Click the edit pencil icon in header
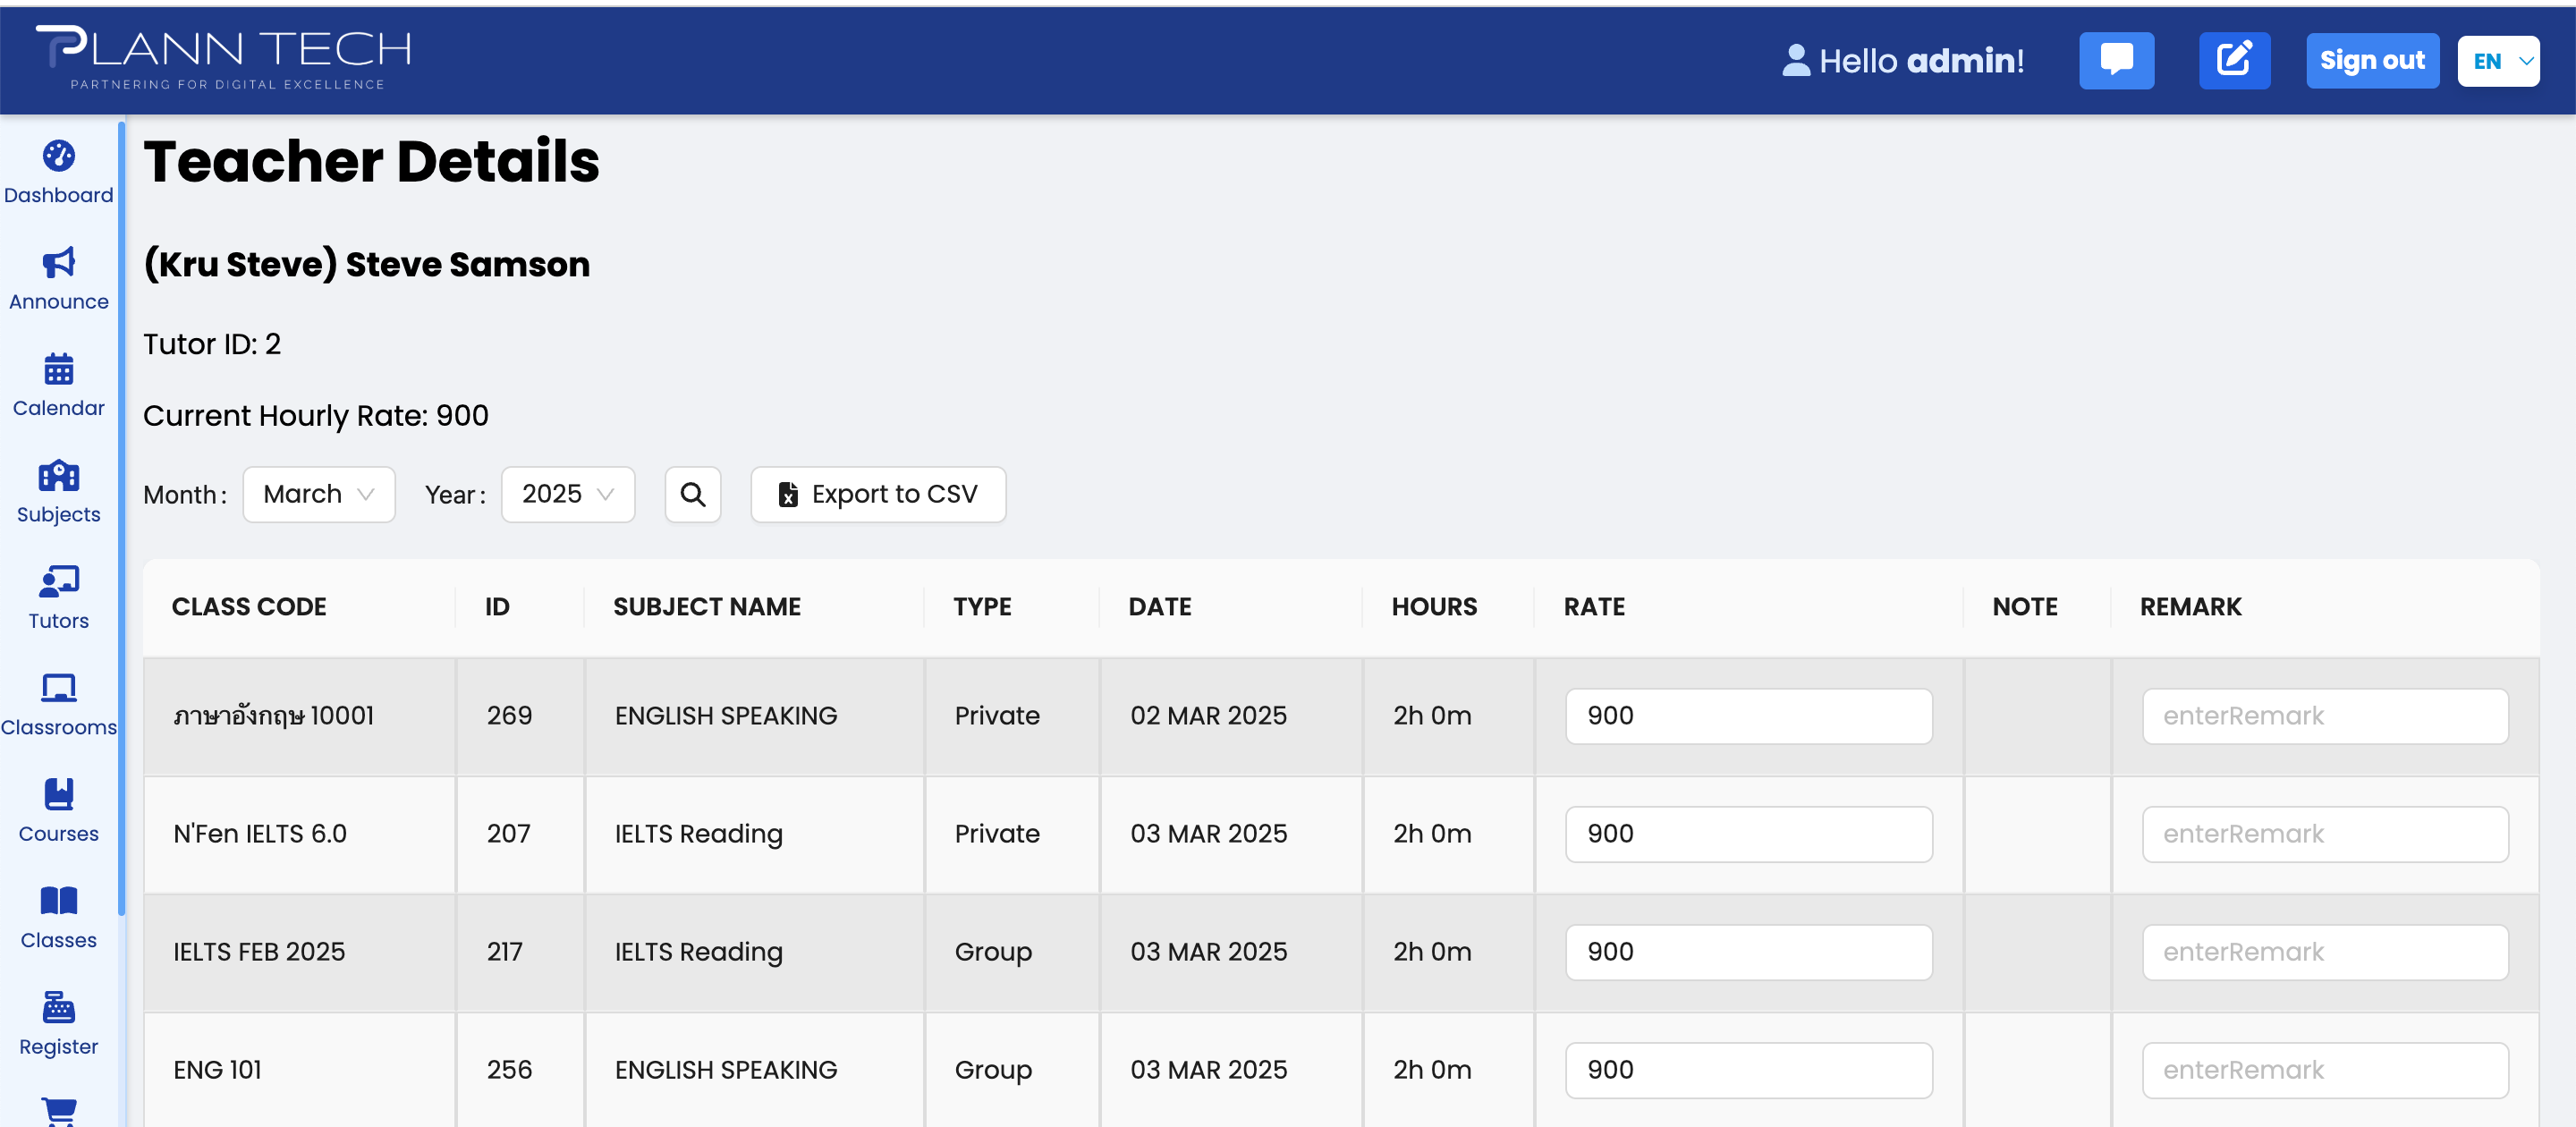Image resolution: width=2576 pixels, height=1127 pixels. click(2233, 60)
